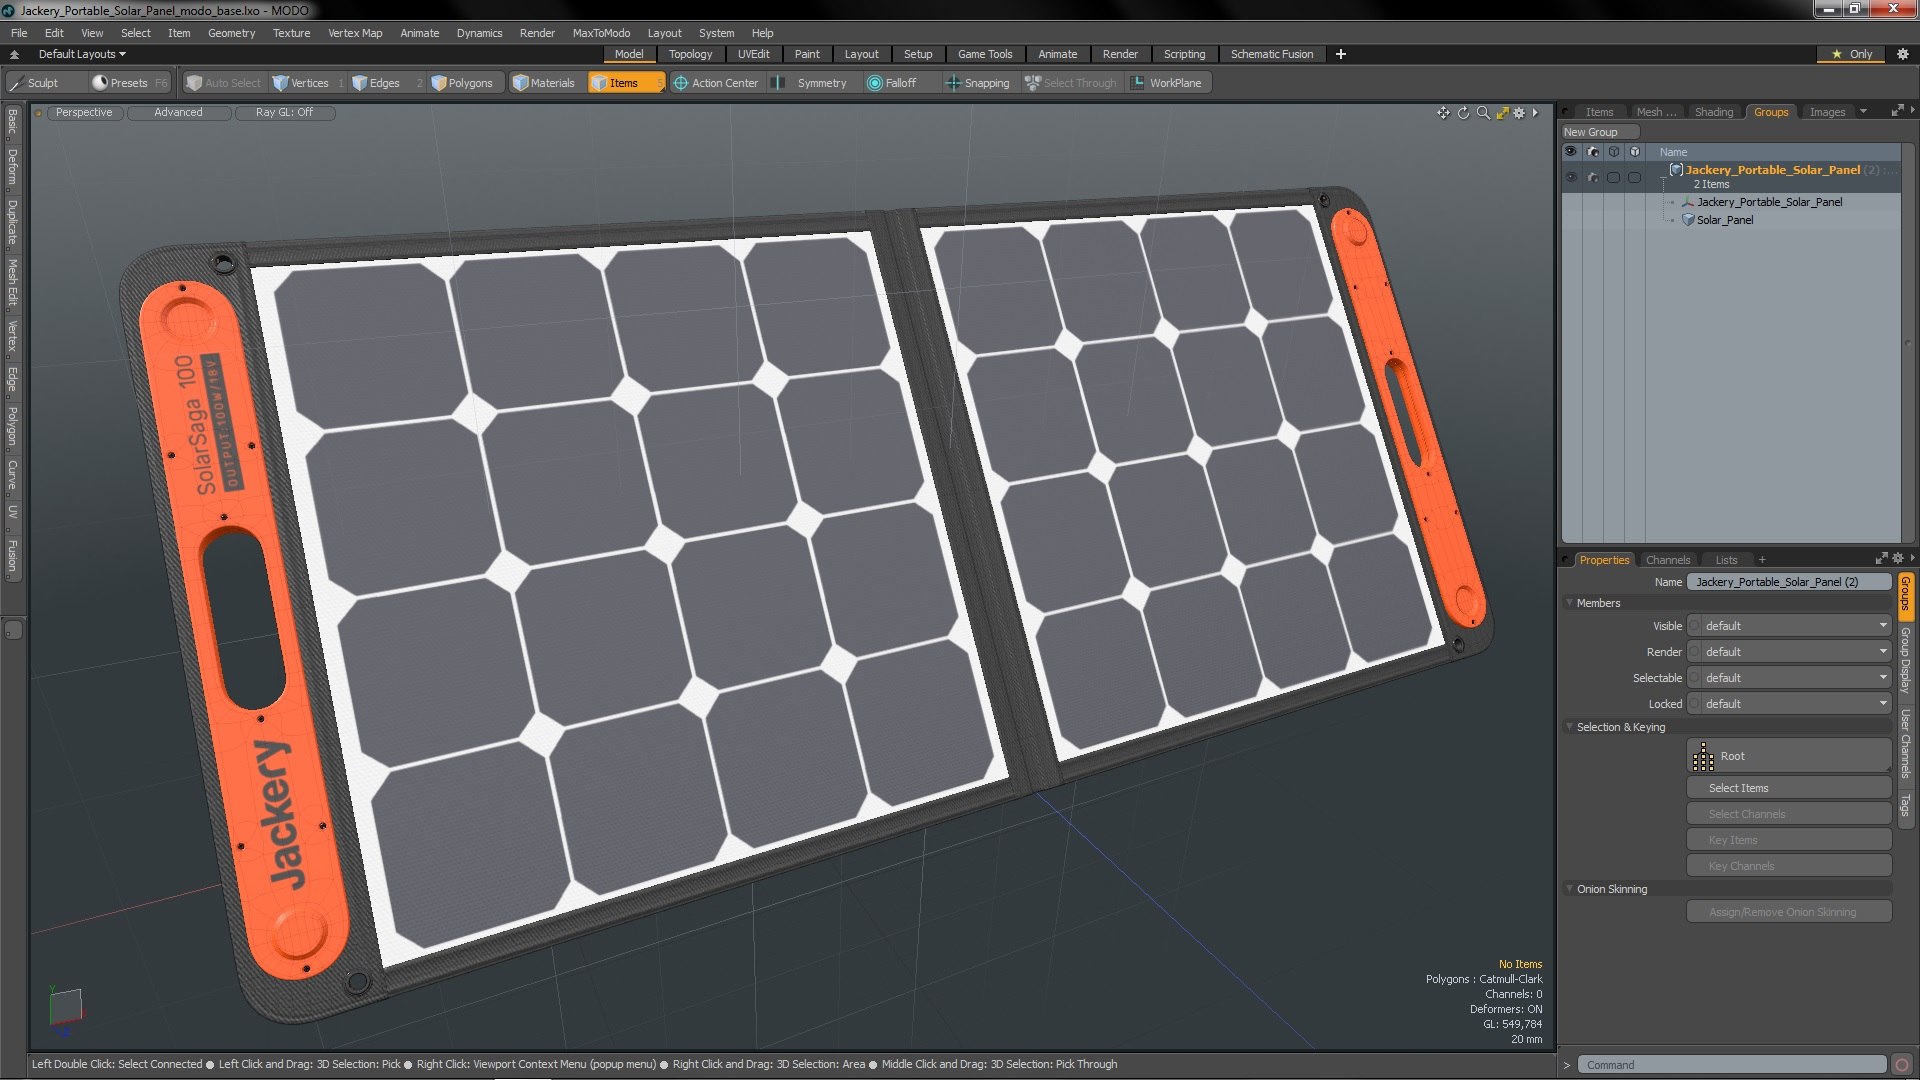Click the camera column header in Groups
This screenshot has height=1080, width=1920.
pos(1592,152)
